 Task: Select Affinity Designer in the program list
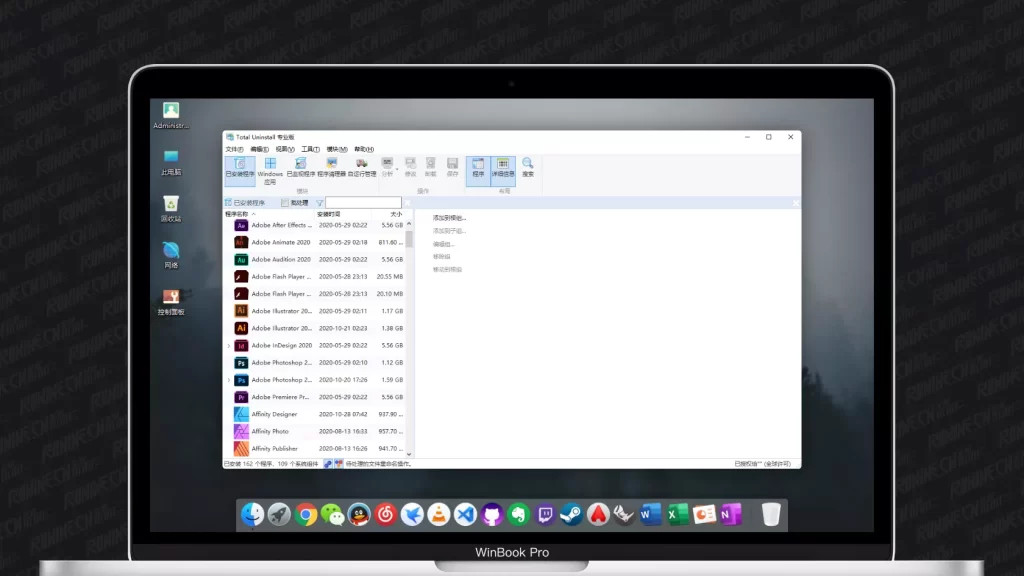[x=274, y=414]
